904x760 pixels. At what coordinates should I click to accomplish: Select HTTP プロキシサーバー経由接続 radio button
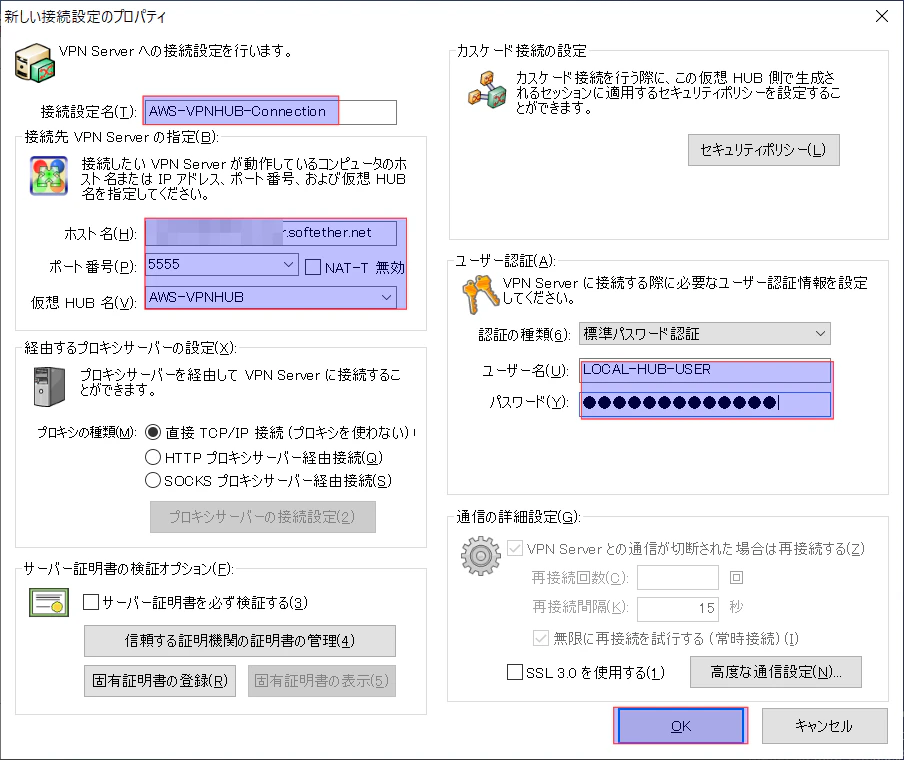tap(153, 457)
